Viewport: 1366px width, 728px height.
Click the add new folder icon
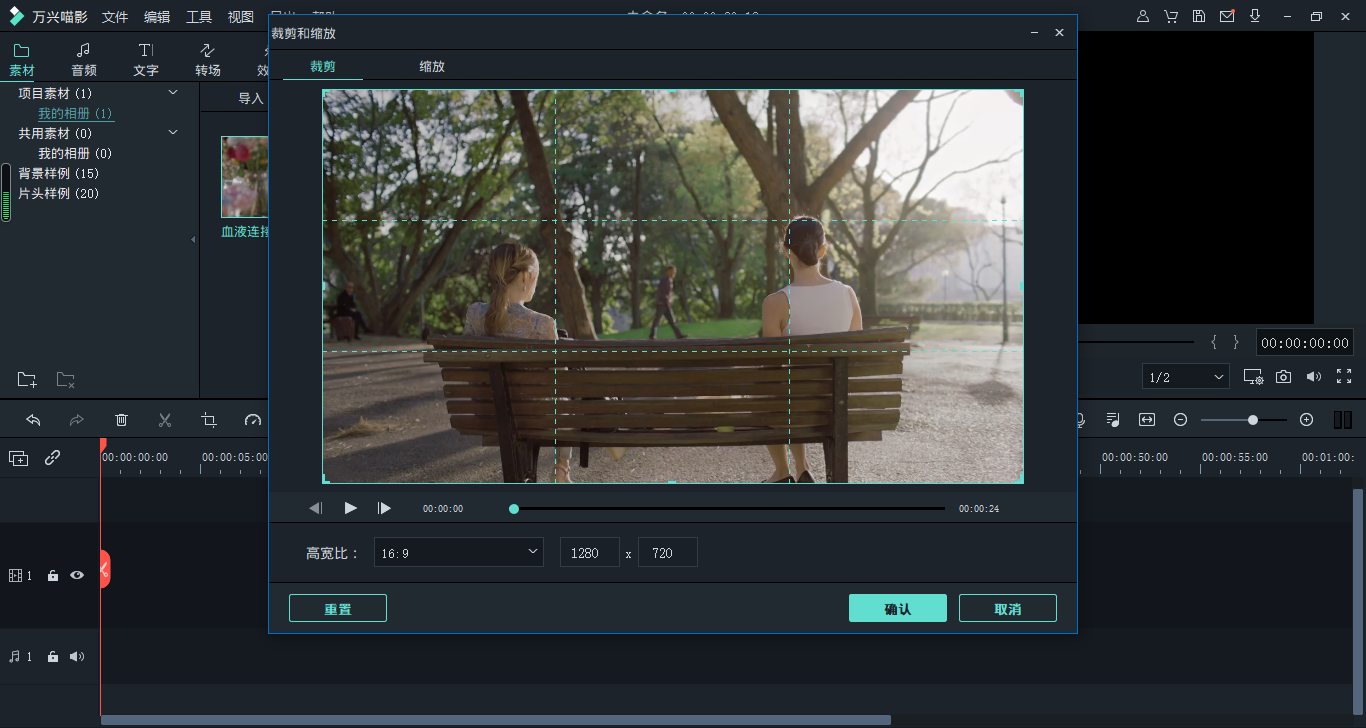[x=27, y=380]
